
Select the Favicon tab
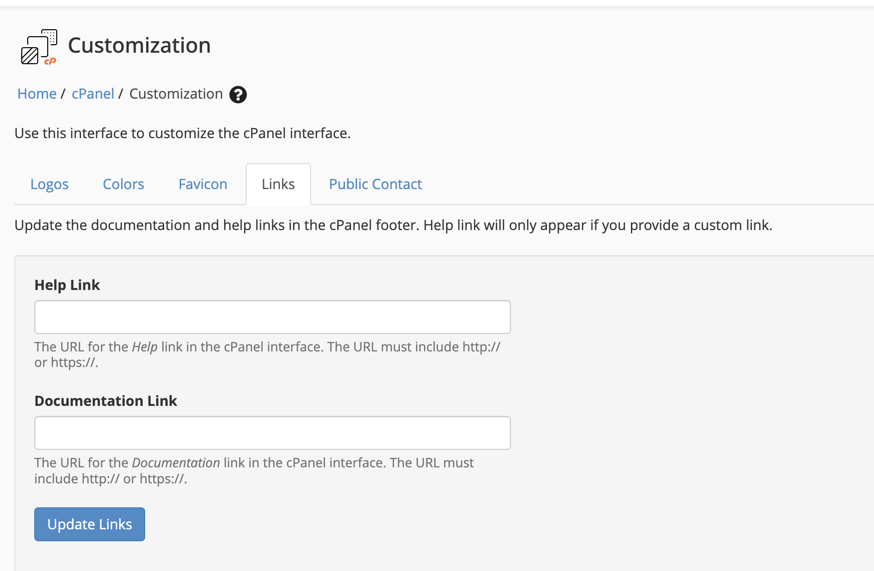pos(203,184)
